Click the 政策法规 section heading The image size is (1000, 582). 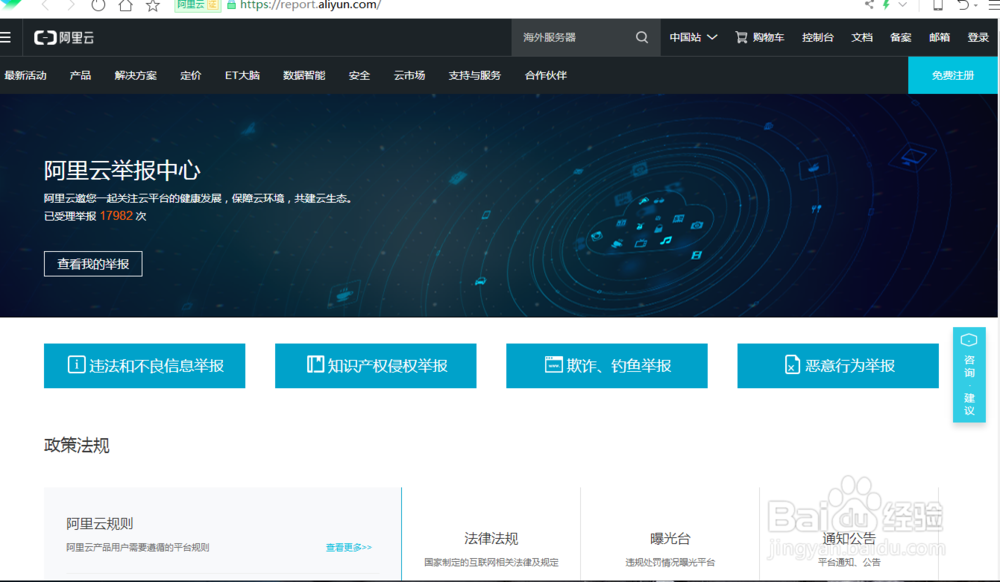(x=77, y=446)
